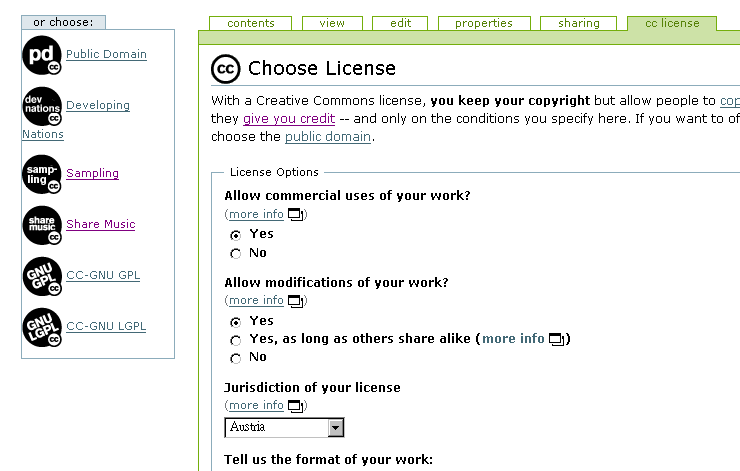Image resolution: width=740 pixels, height=471 pixels.
Task: Follow the public domain link in intro text
Action: click(328, 137)
